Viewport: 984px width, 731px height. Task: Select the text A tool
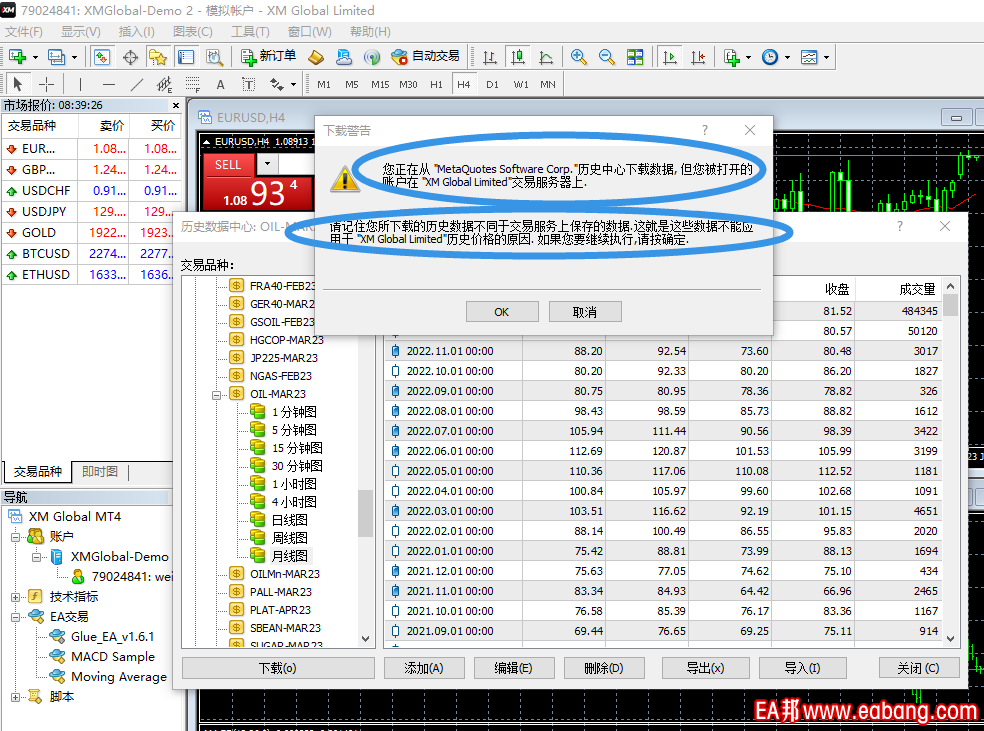point(220,84)
